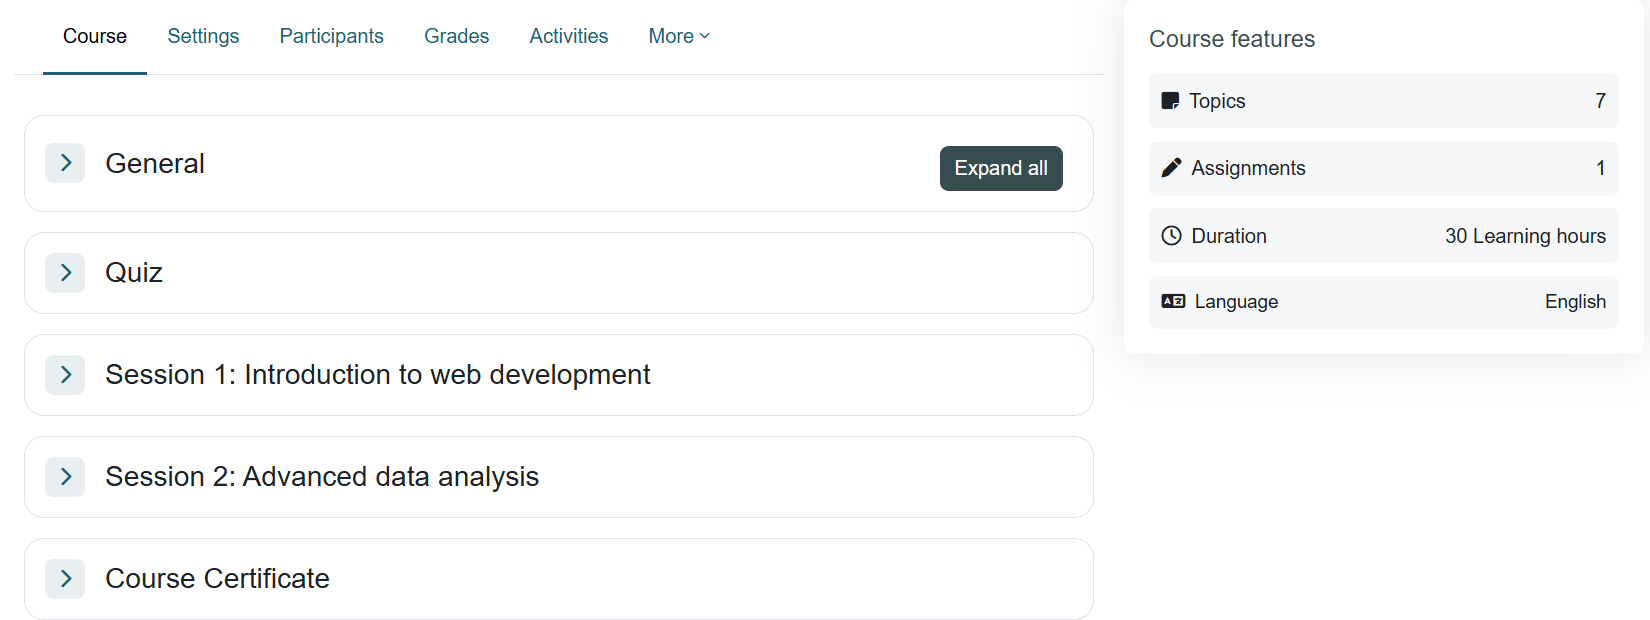Click the Topics sticky-note icon
The height and width of the screenshot is (620, 1650).
(x=1170, y=101)
